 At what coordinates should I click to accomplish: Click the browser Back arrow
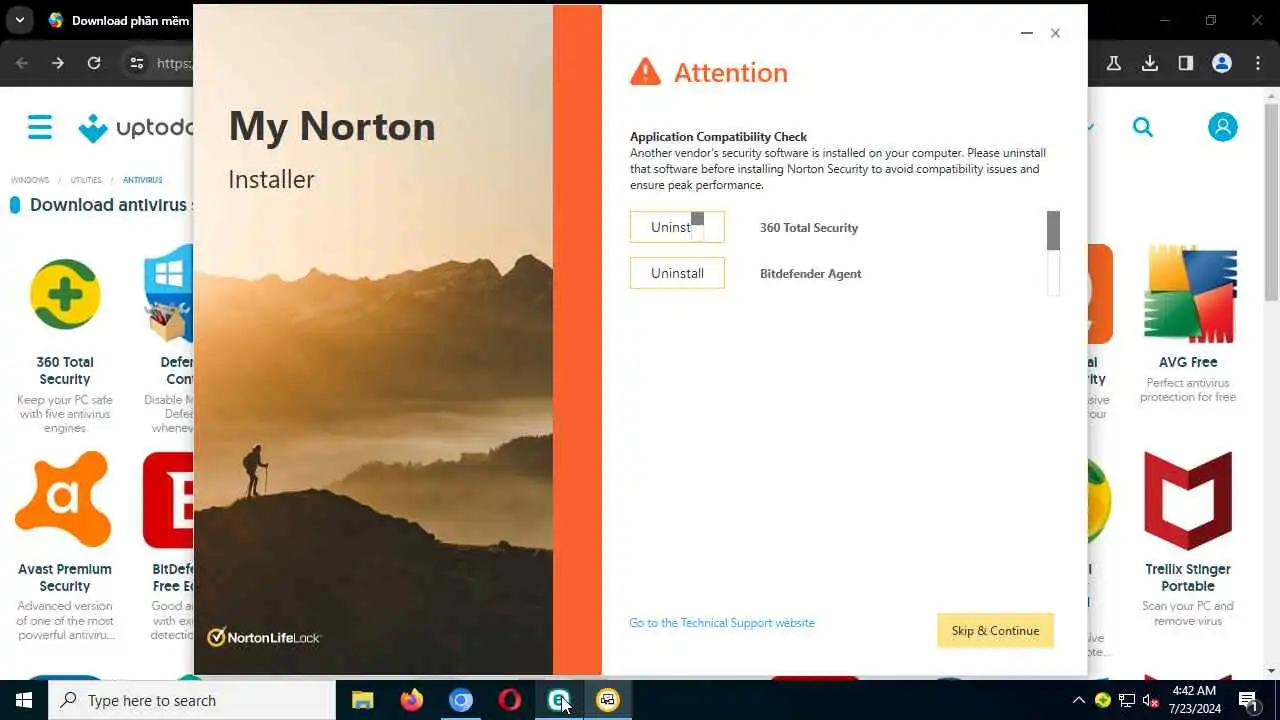(x=22, y=63)
